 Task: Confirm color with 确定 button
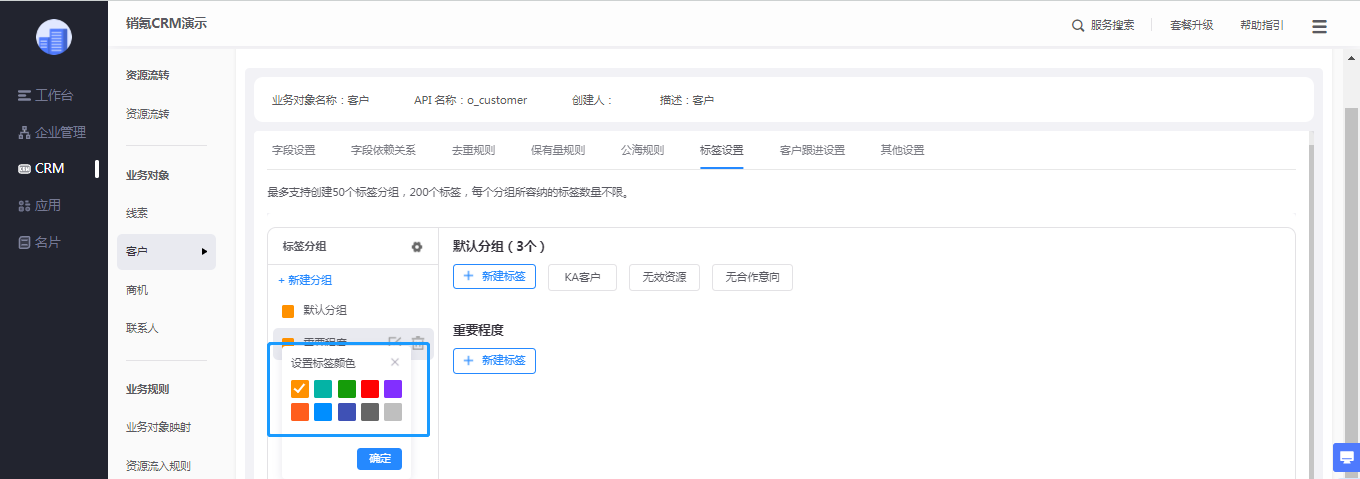click(379, 459)
